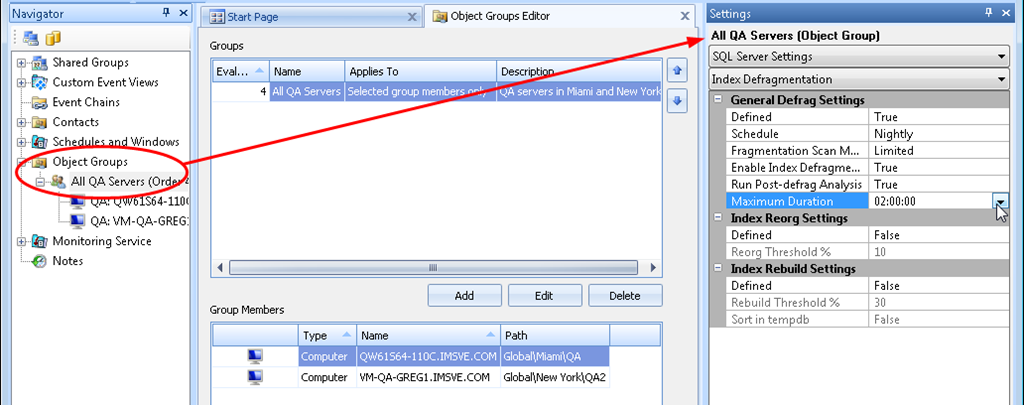This screenshot has height=405, width=1024.
Task: Move group down with the down arrow
Action: click(677, 101)
